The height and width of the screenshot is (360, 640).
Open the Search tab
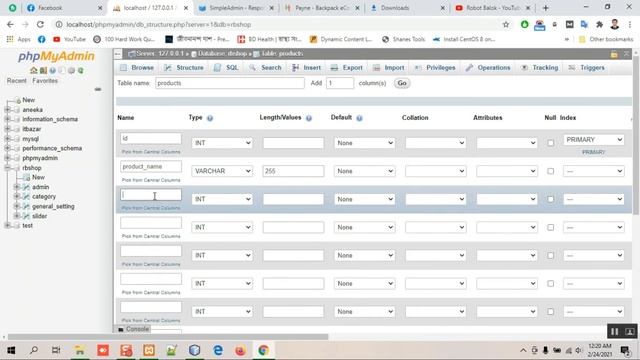[266, 68]
